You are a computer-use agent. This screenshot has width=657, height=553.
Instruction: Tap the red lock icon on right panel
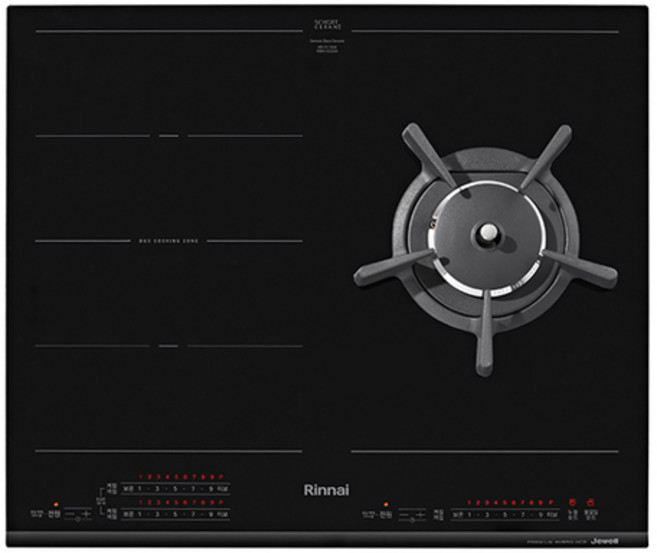[591, 501]
